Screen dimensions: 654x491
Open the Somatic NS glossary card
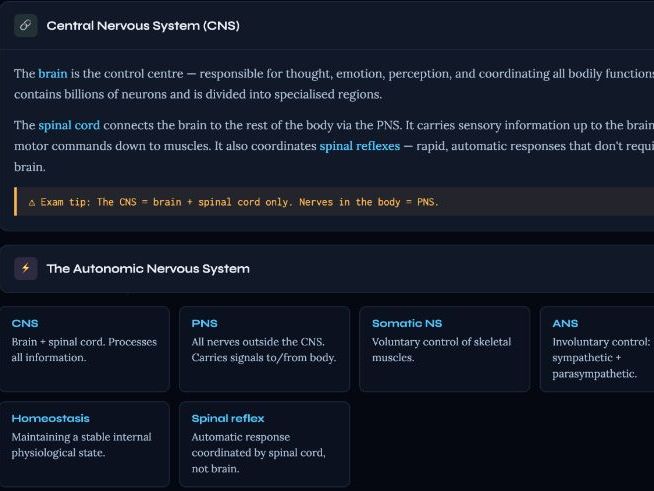coord(445,349)
